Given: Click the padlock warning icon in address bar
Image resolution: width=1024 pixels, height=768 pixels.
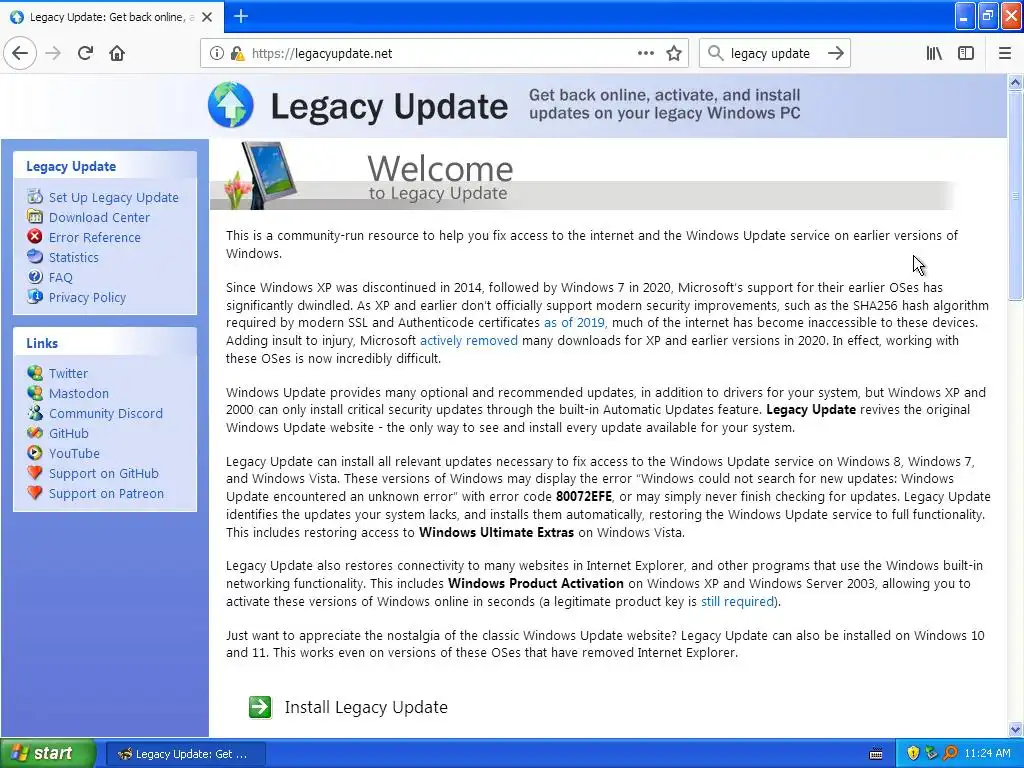Looking at the screenshot, I should (x=238, y=54).
